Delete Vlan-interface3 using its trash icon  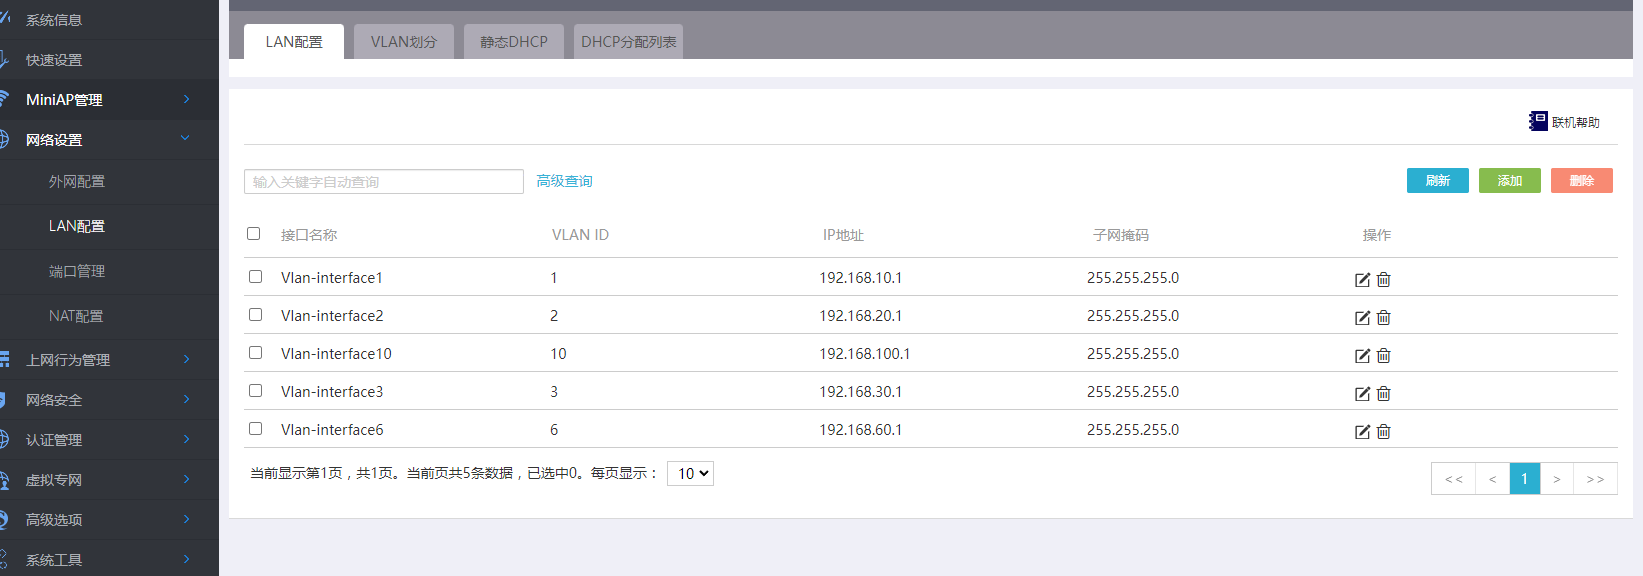tap(1384, 394)
